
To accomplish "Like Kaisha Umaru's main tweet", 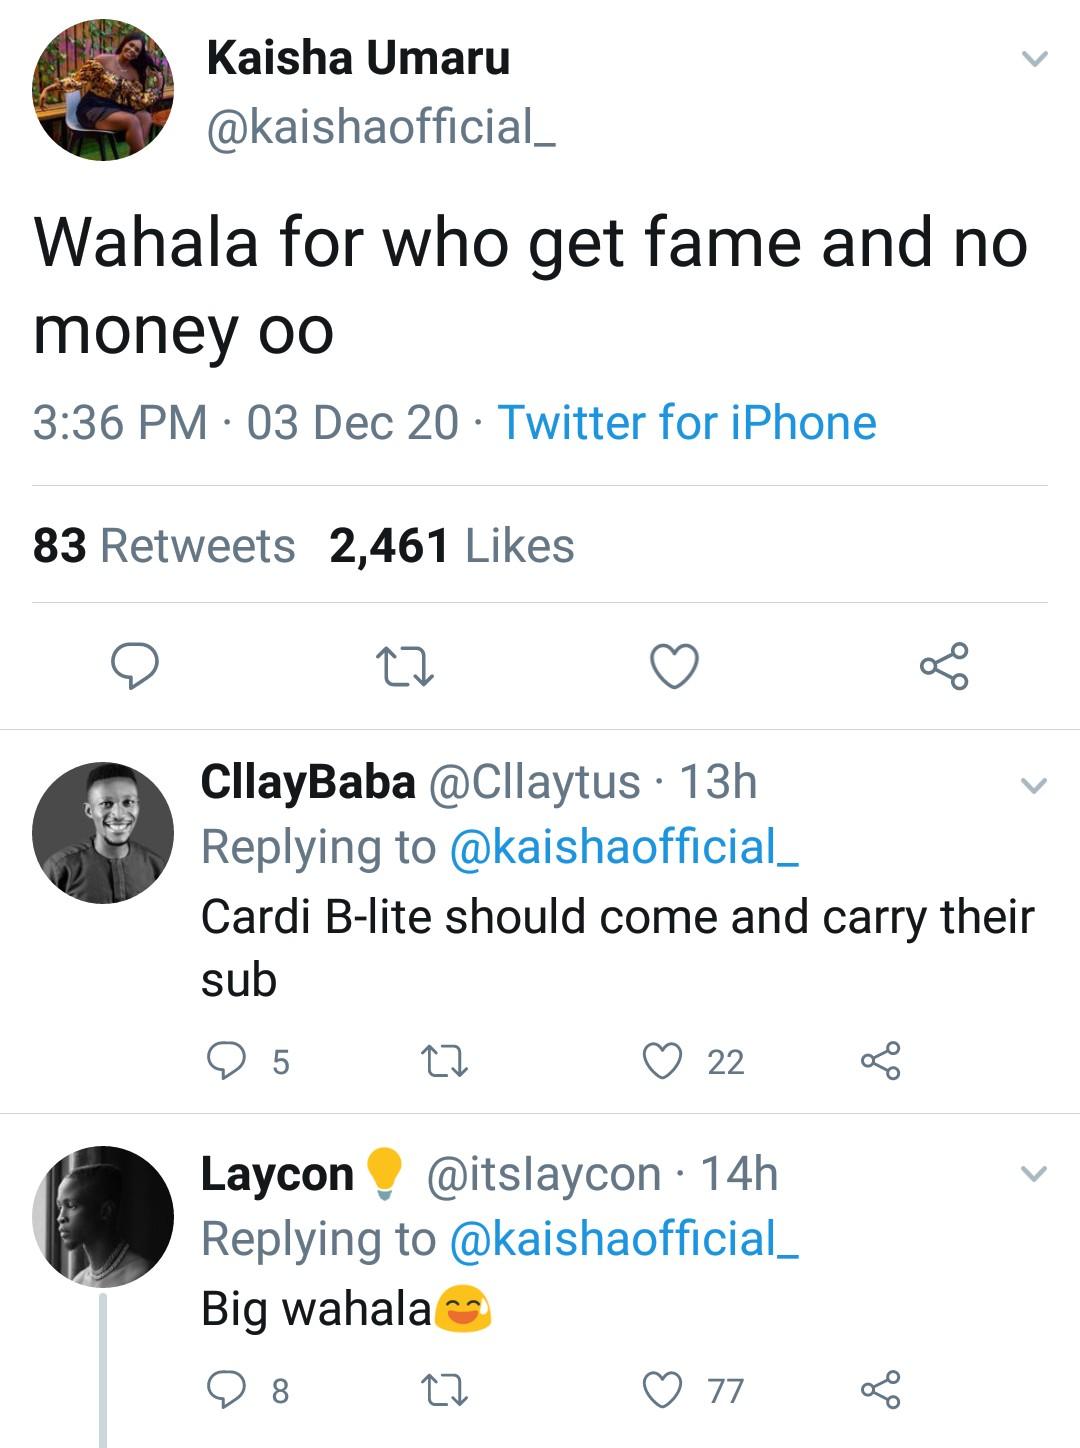I will 674,667.
